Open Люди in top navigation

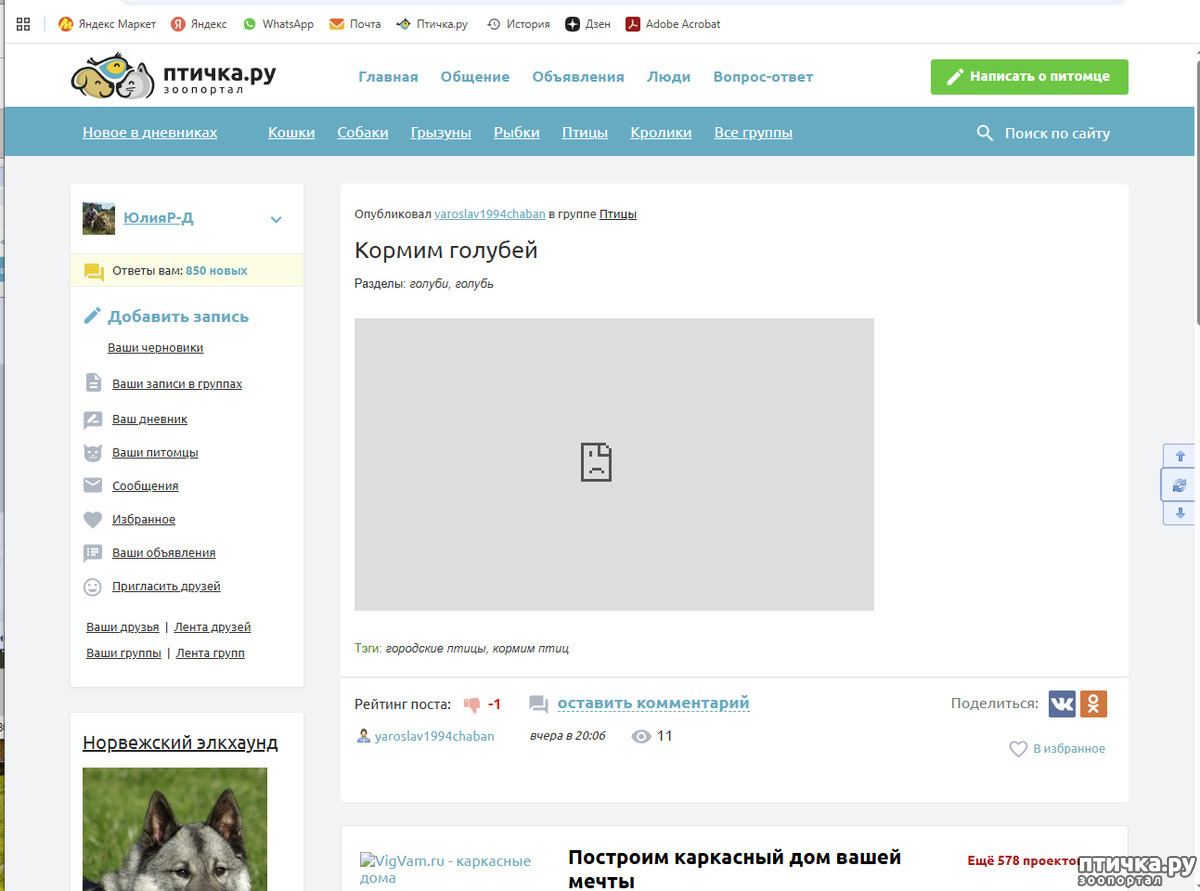pyautogui.click(x=669, y=77)
